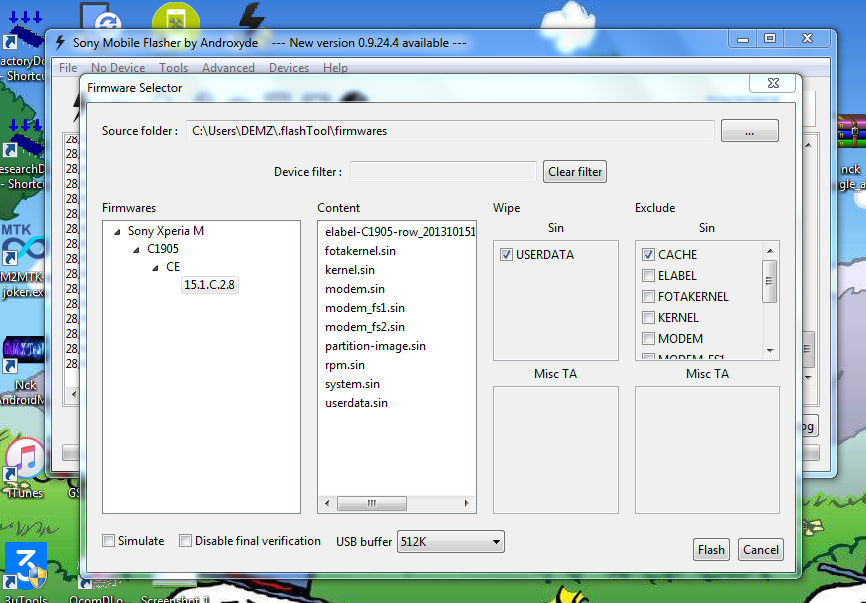Open the Tools menu

(x=173, y=67)
